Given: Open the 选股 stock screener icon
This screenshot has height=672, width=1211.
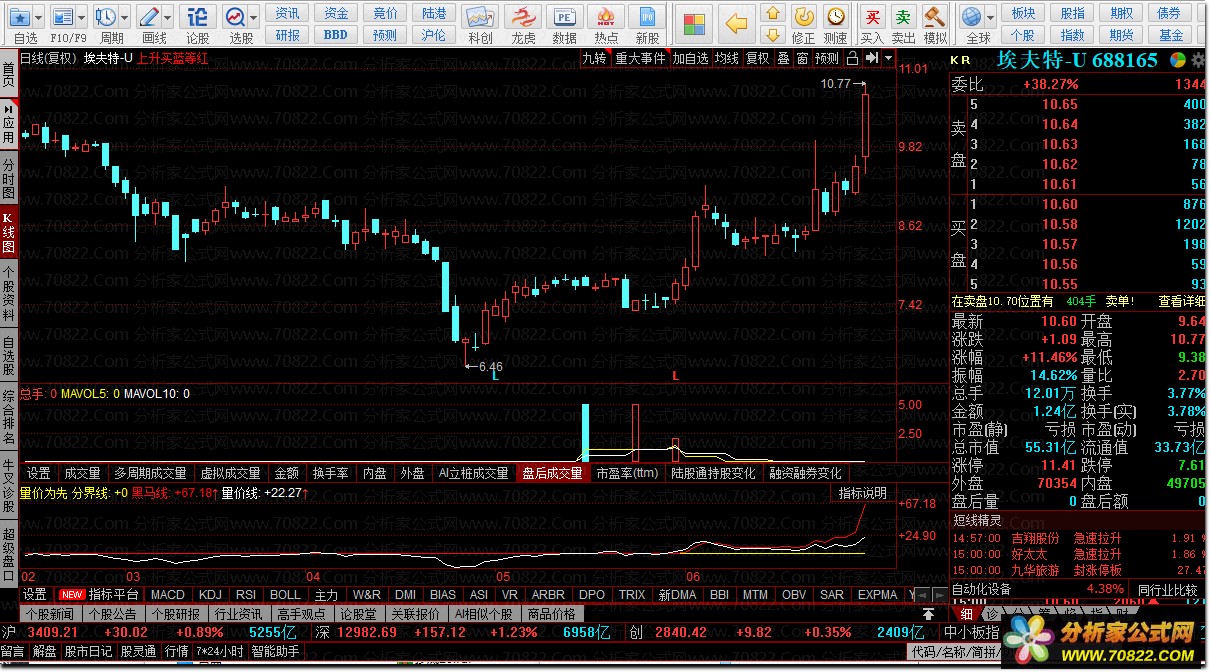Looking at the screenshot, I should click(236, 16).
